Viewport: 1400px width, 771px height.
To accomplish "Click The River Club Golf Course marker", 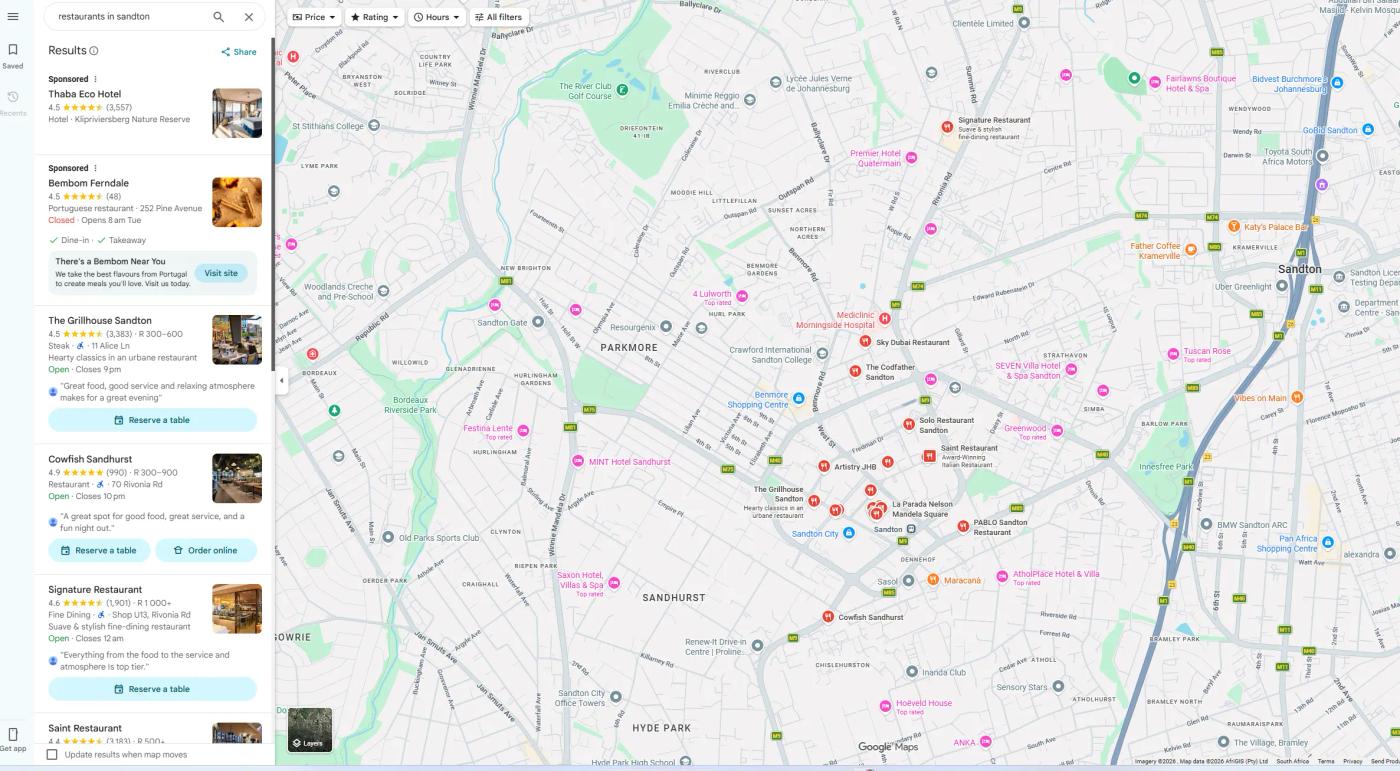I will coord(622,90).
